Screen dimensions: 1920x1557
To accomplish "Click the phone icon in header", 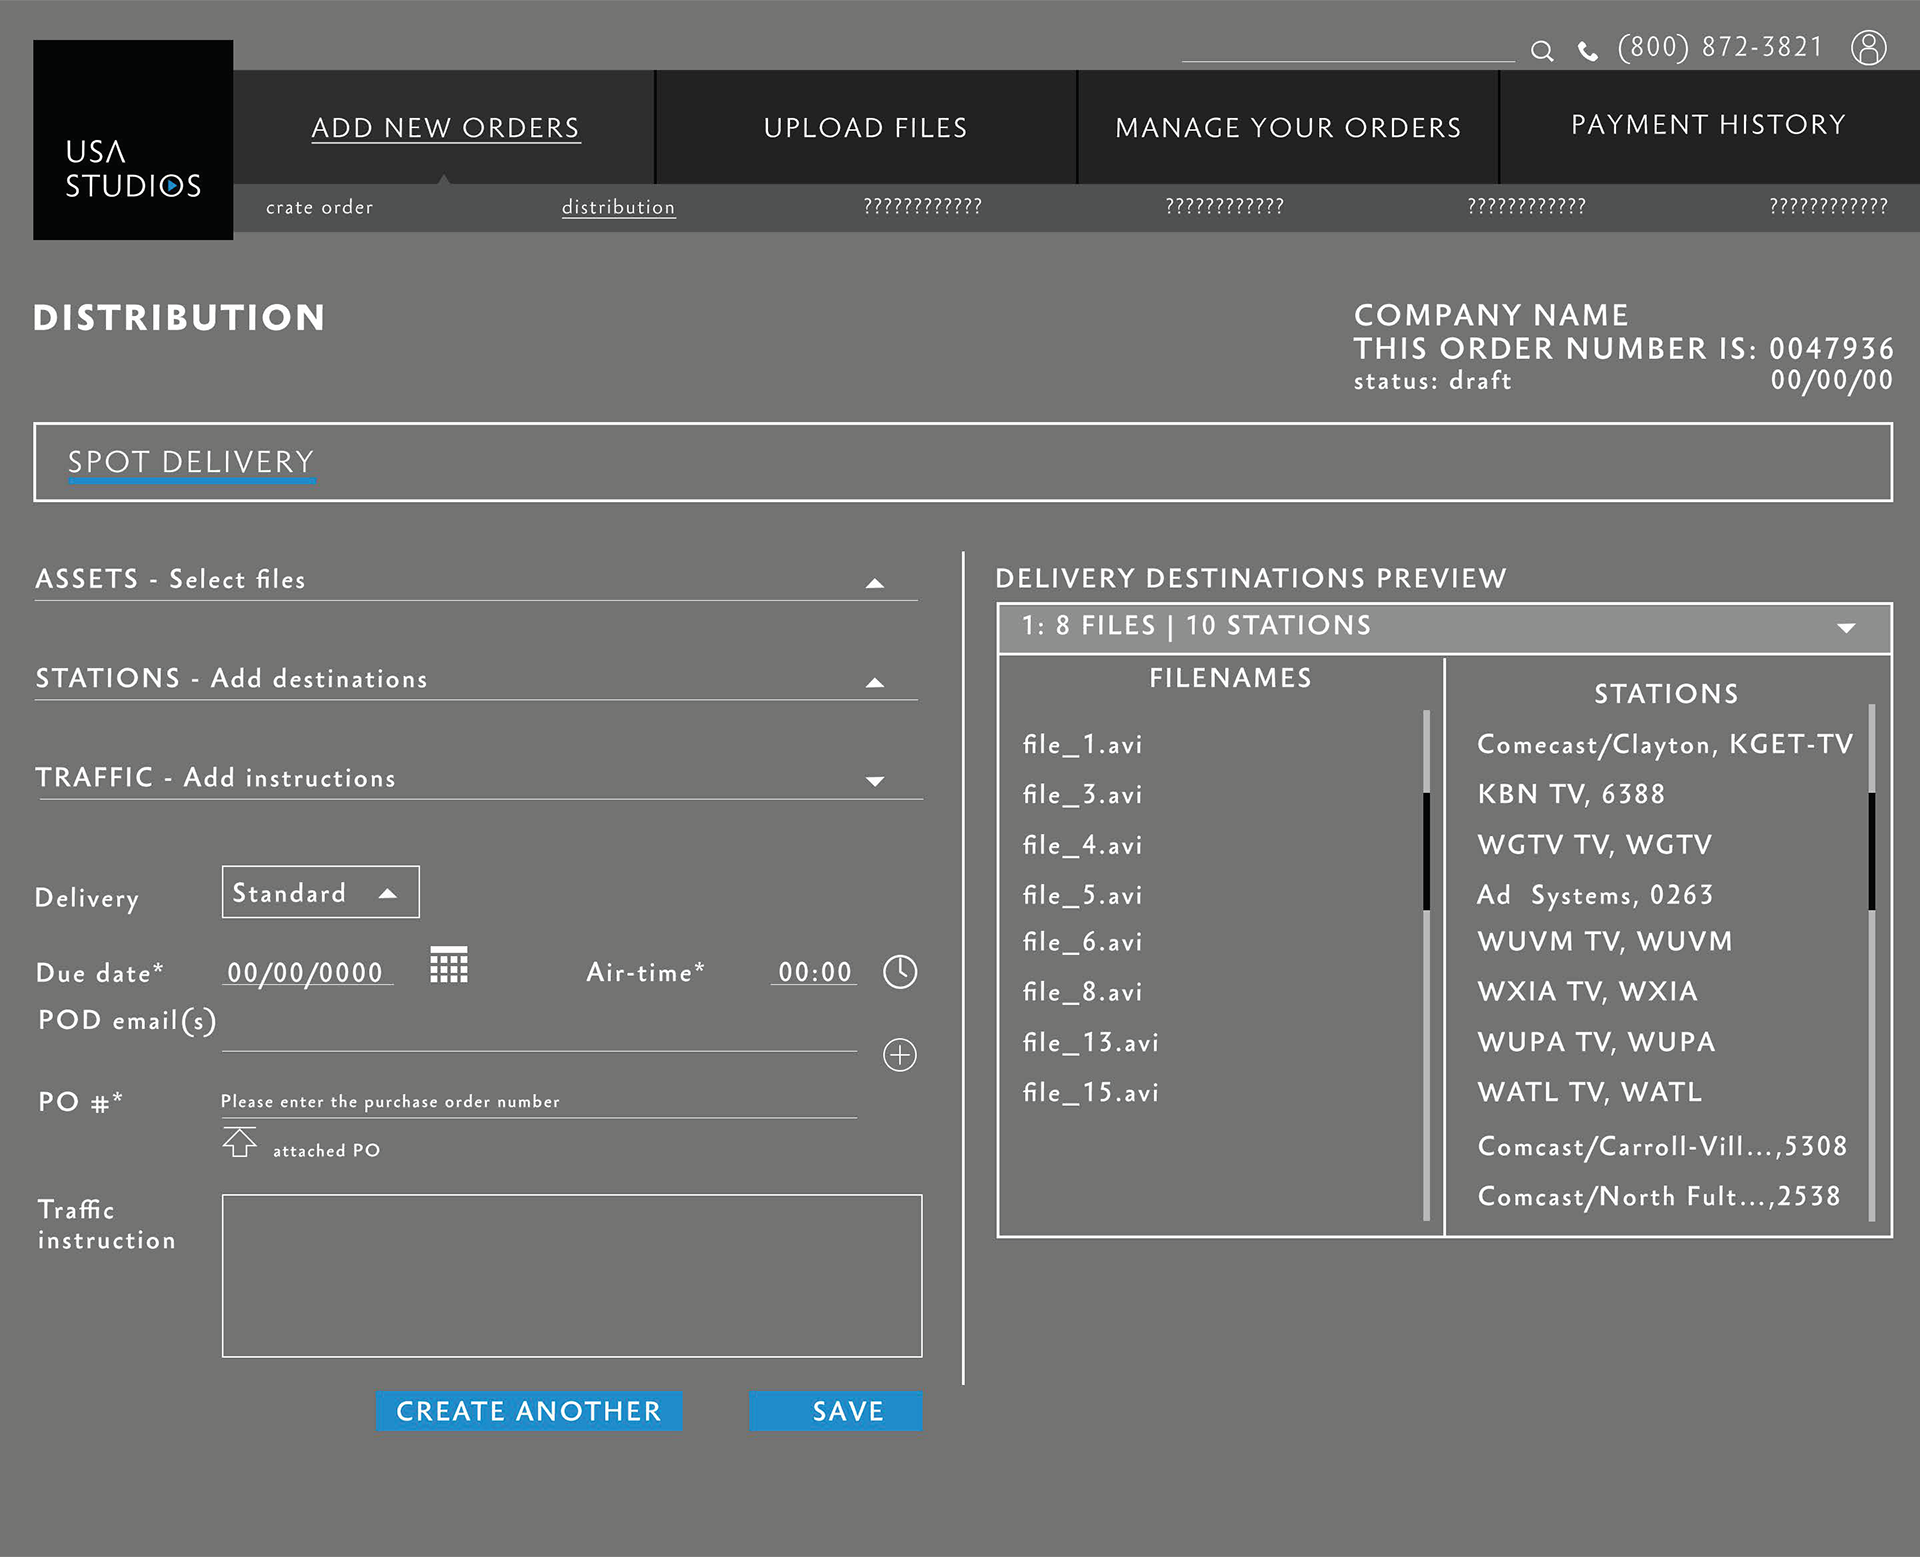I will click(x=1587, y=51).
